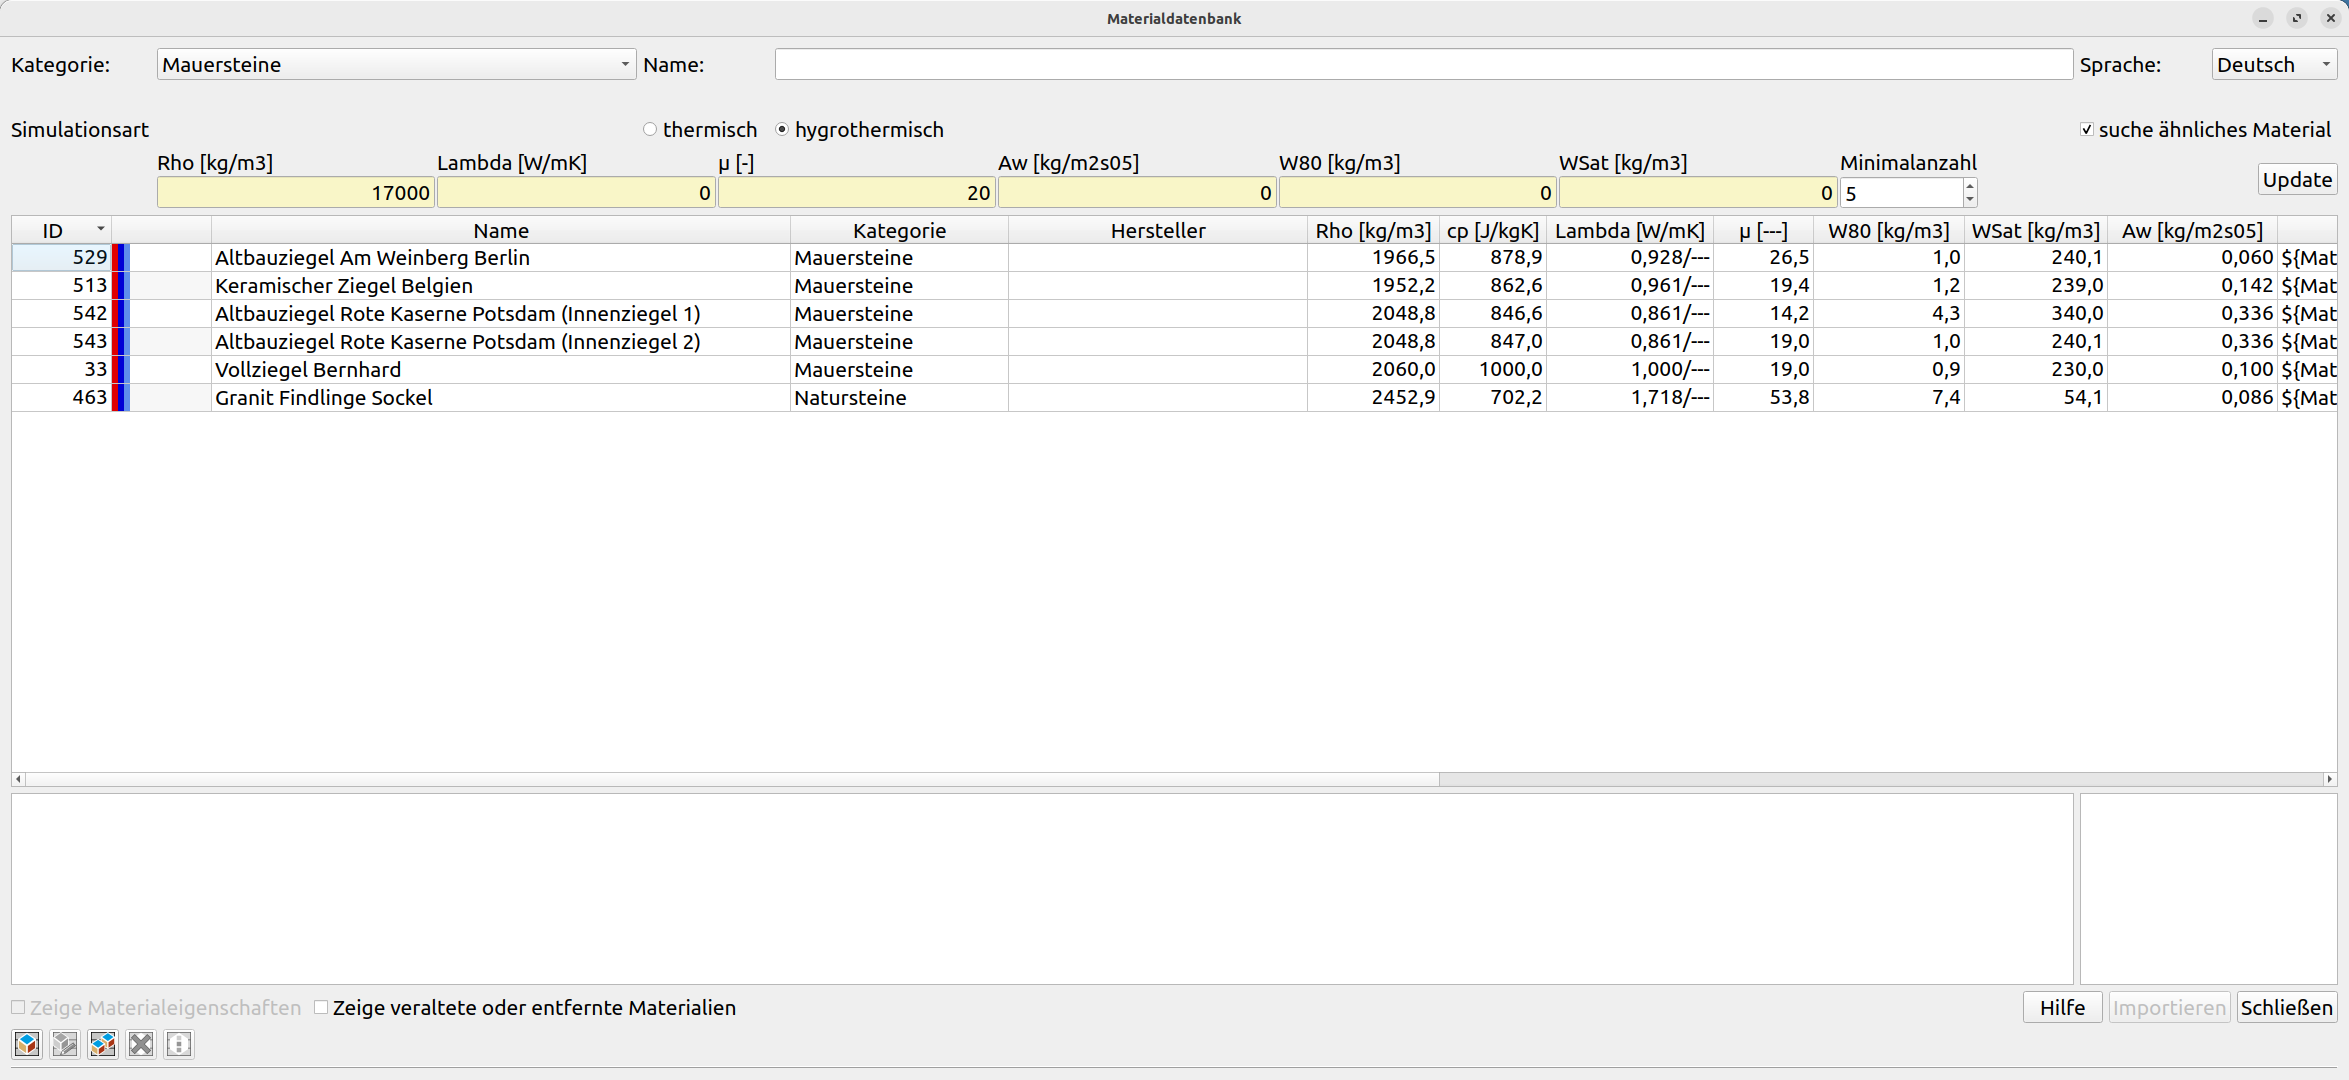Screen dimensions: 2349x1080
Task: Click the Aw filter input field
Action: [1137, 193]
